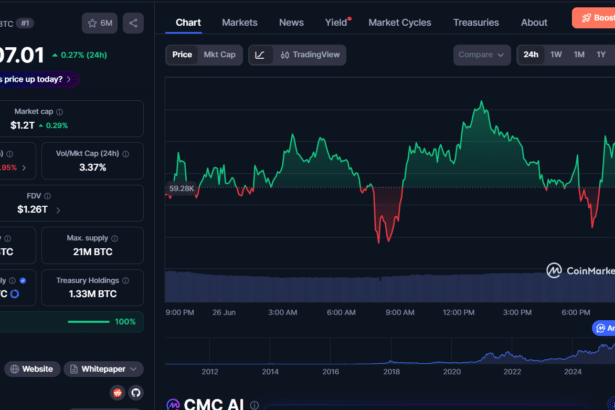615x410 pixels.
Task: Open GitHub source code icon
Action: [x=136, y=393]
